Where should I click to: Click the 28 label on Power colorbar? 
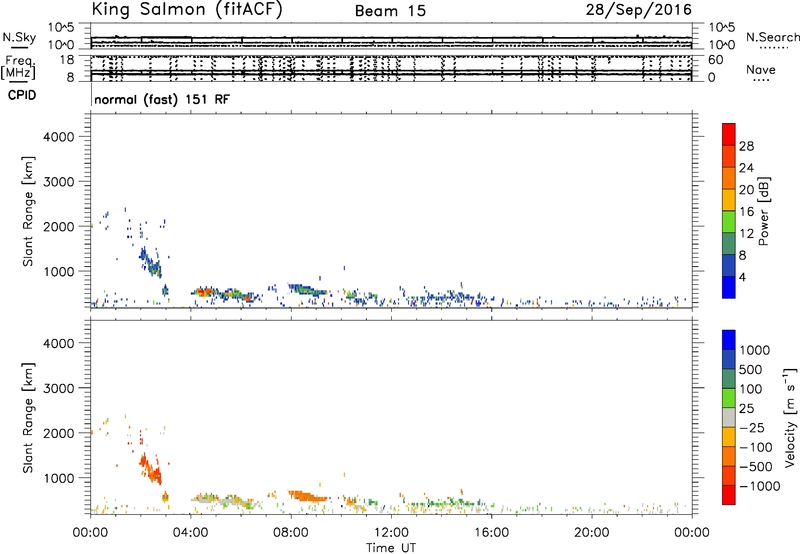(x=746, y=146)
